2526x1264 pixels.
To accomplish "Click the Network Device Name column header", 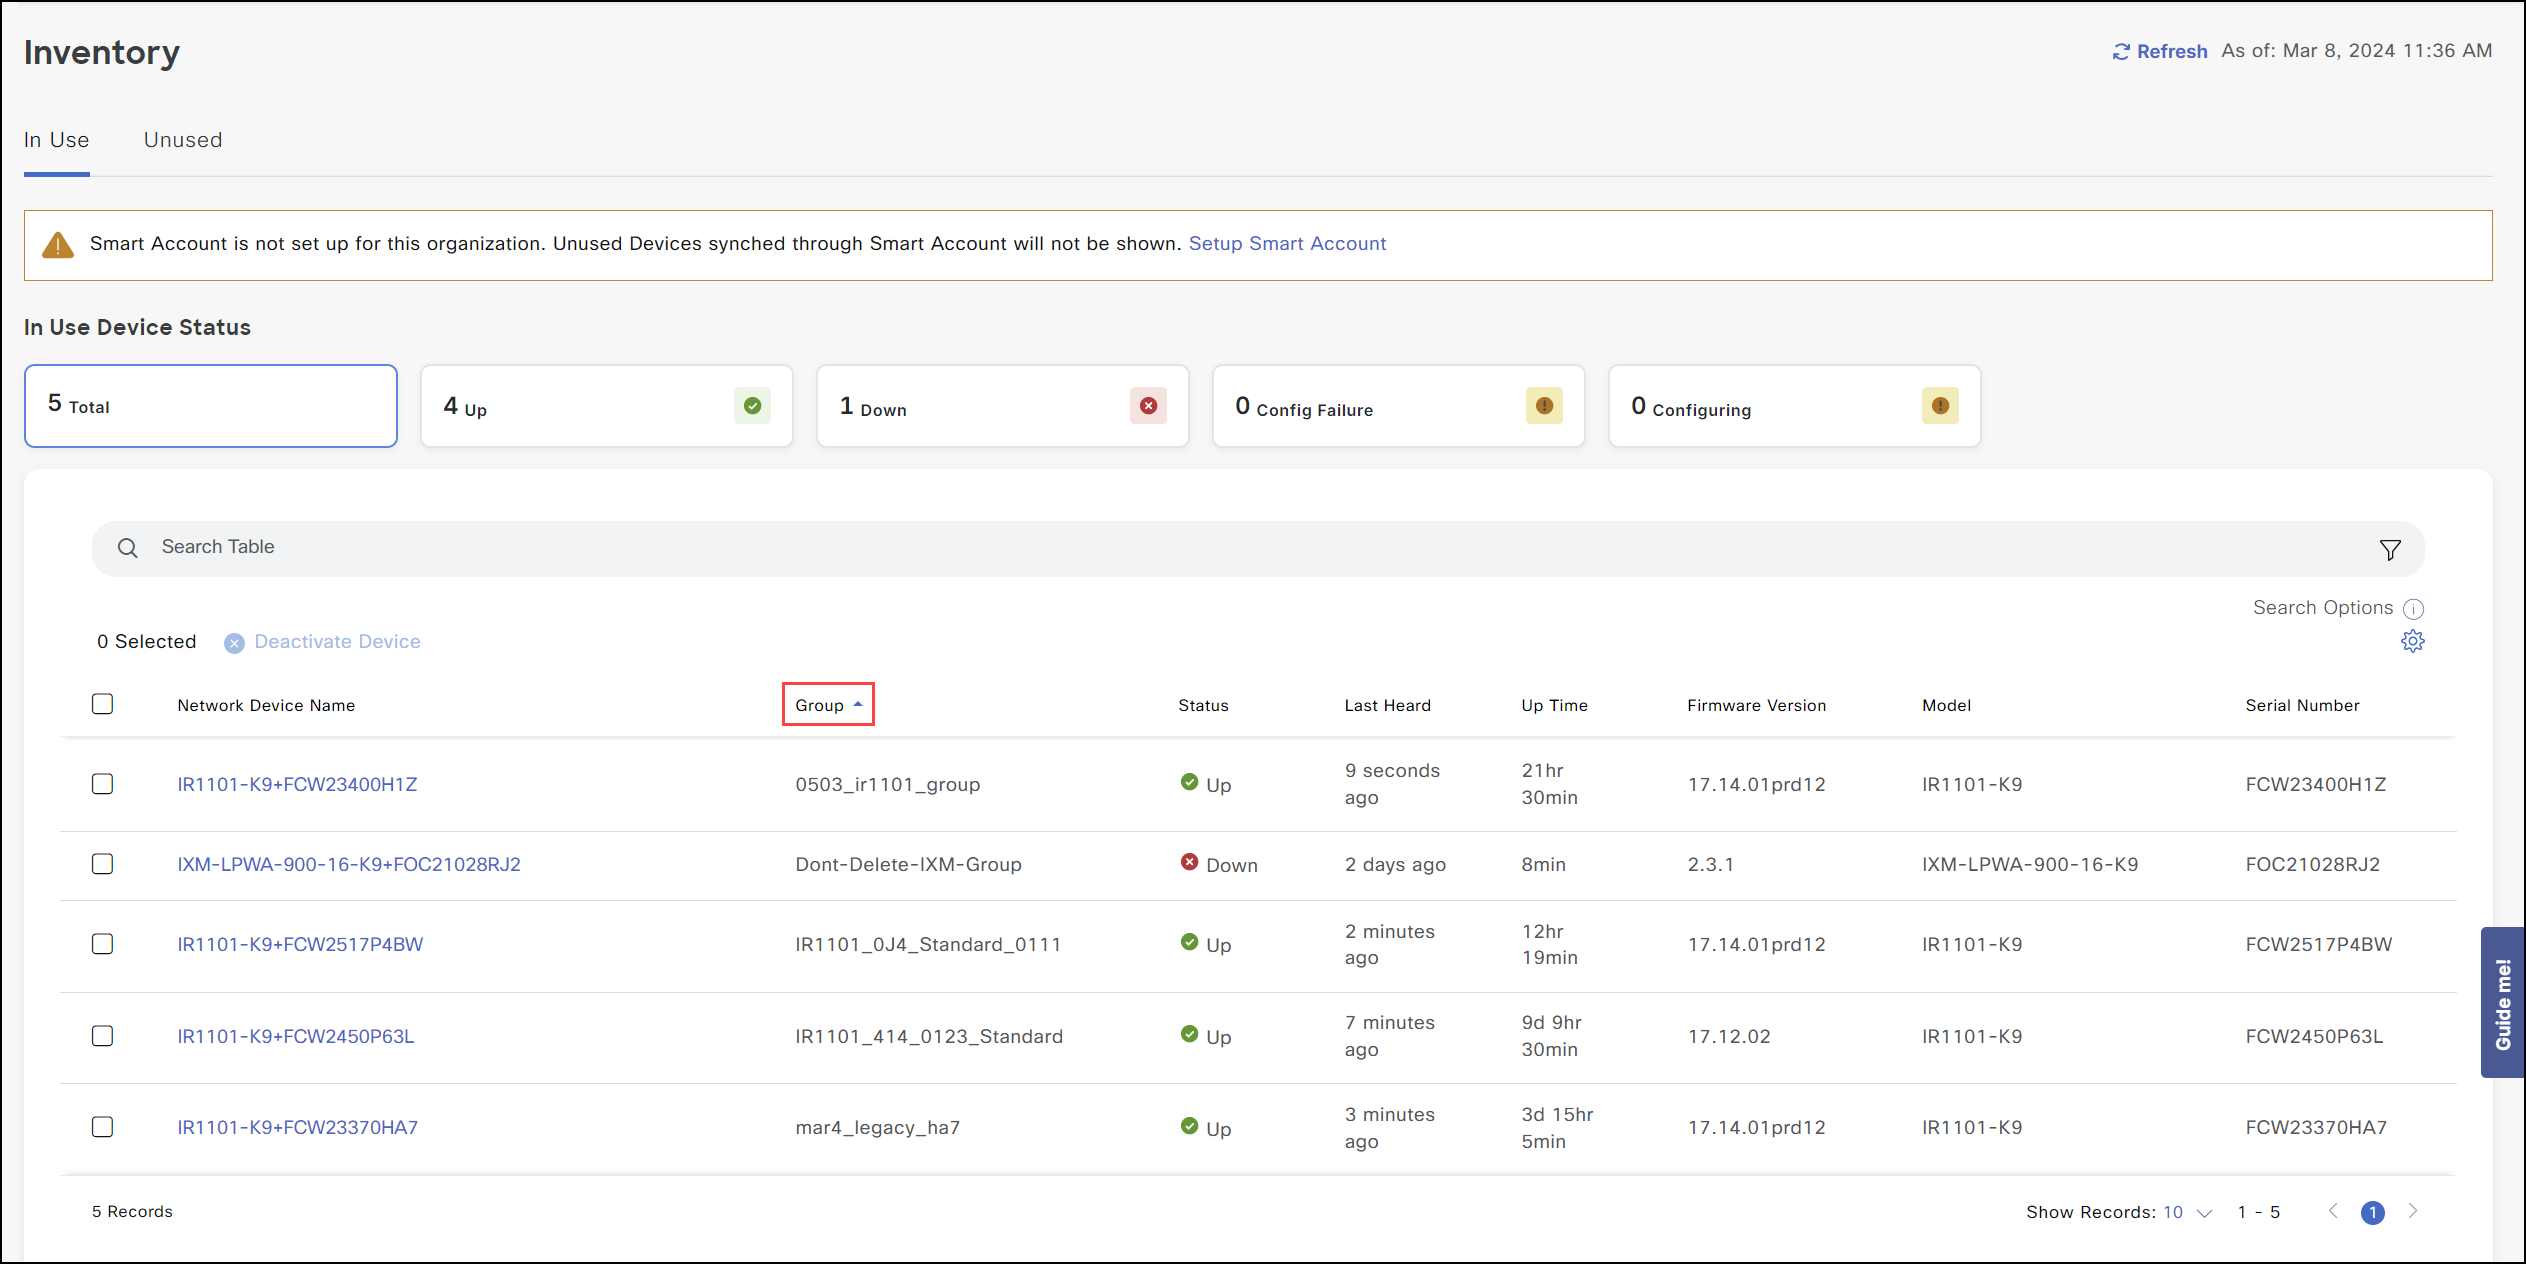I will (266, 706).
